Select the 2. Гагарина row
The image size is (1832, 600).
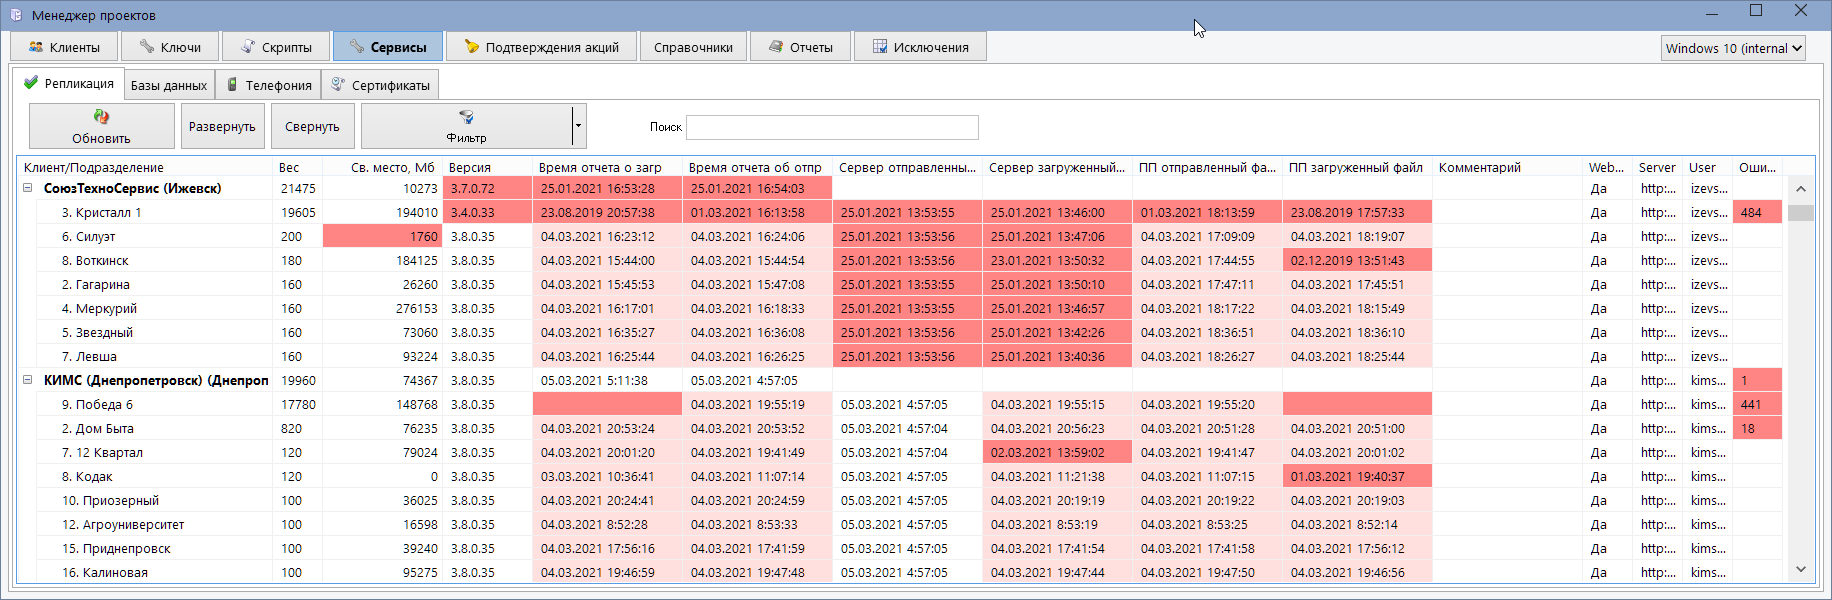[900, 284]
